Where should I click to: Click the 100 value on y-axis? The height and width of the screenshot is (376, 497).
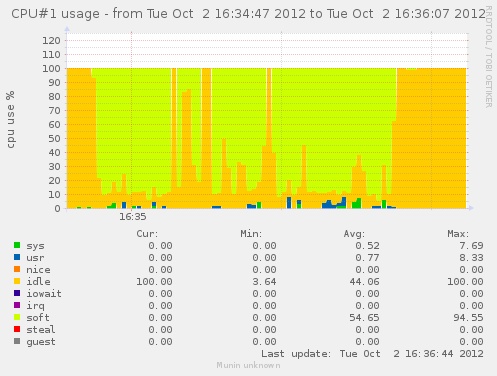(x=51, y=69)
